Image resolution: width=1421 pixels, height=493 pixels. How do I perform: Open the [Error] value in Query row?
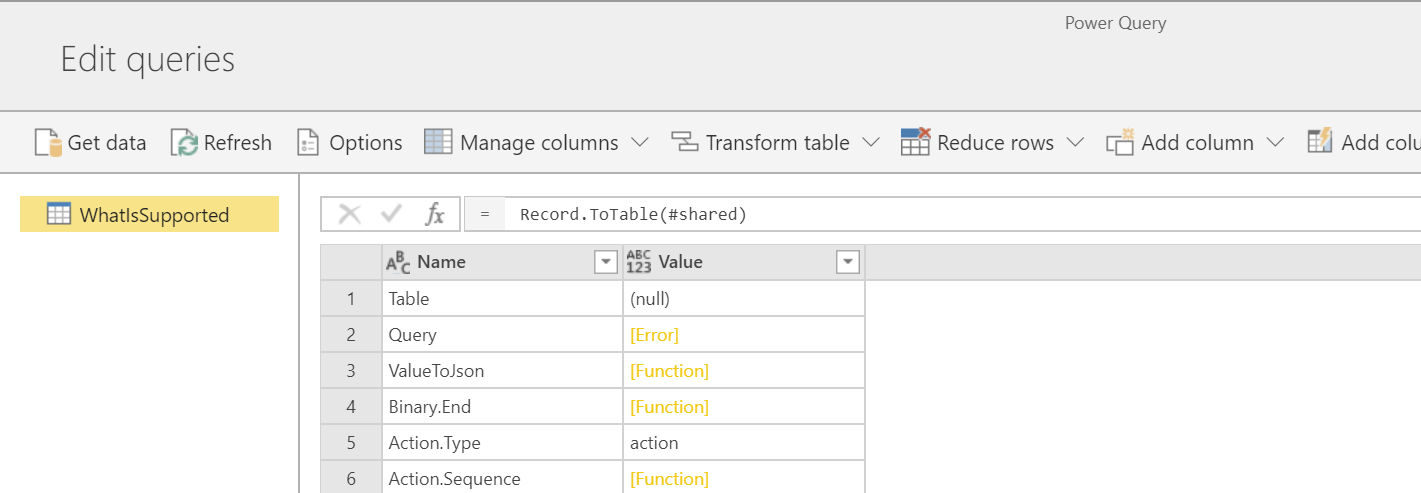tap(654, 335)
